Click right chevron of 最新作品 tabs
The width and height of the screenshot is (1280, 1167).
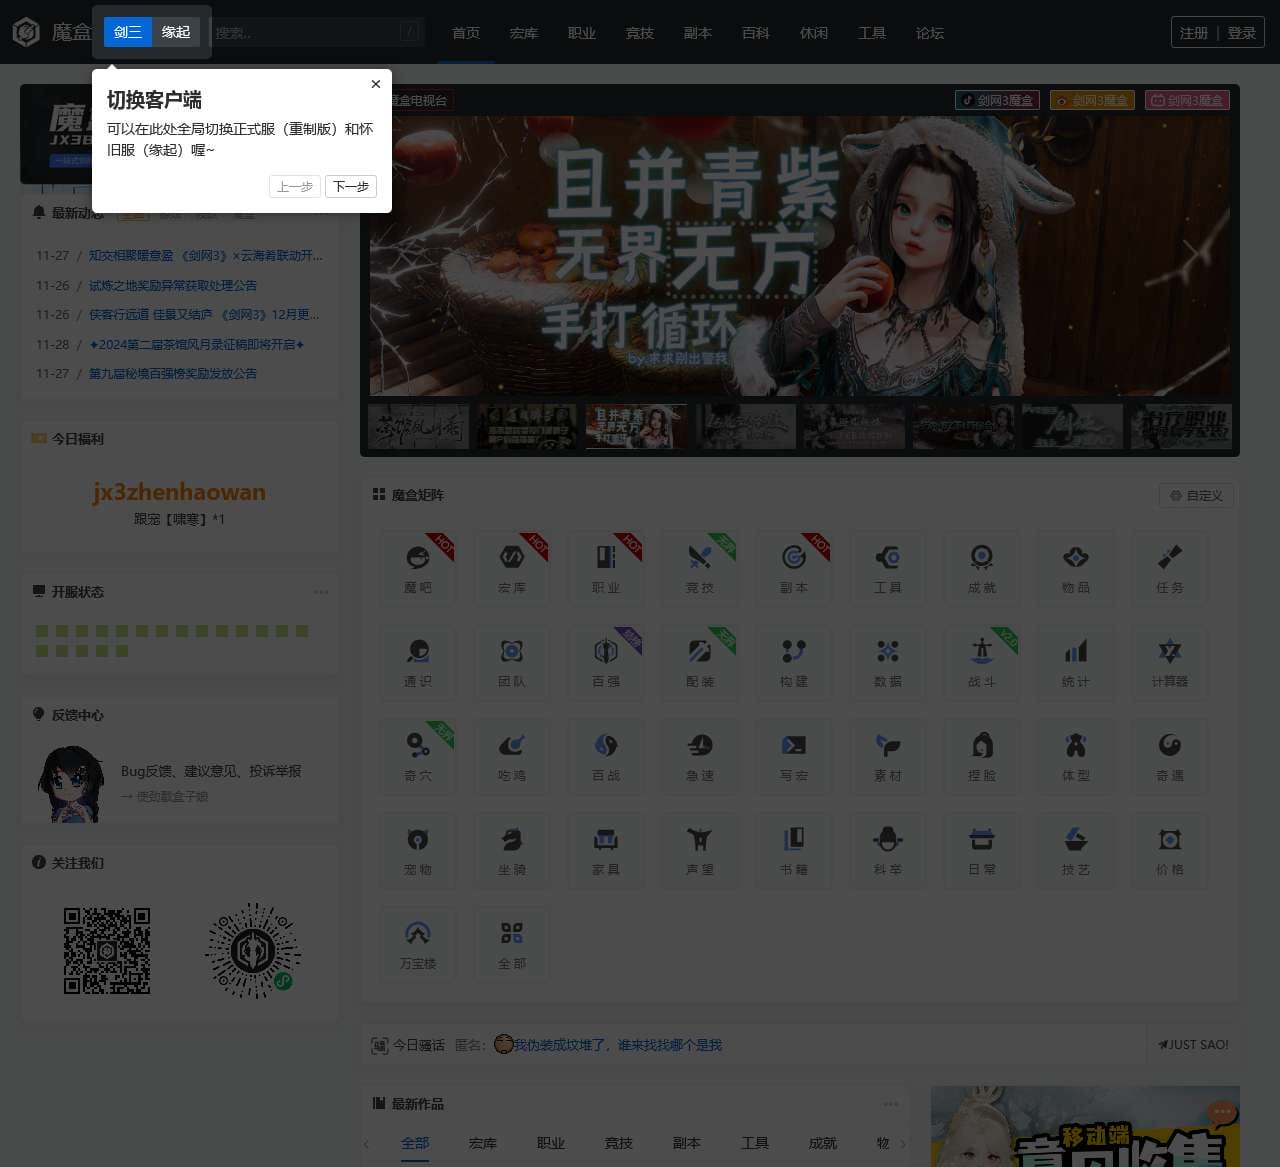903,1144
